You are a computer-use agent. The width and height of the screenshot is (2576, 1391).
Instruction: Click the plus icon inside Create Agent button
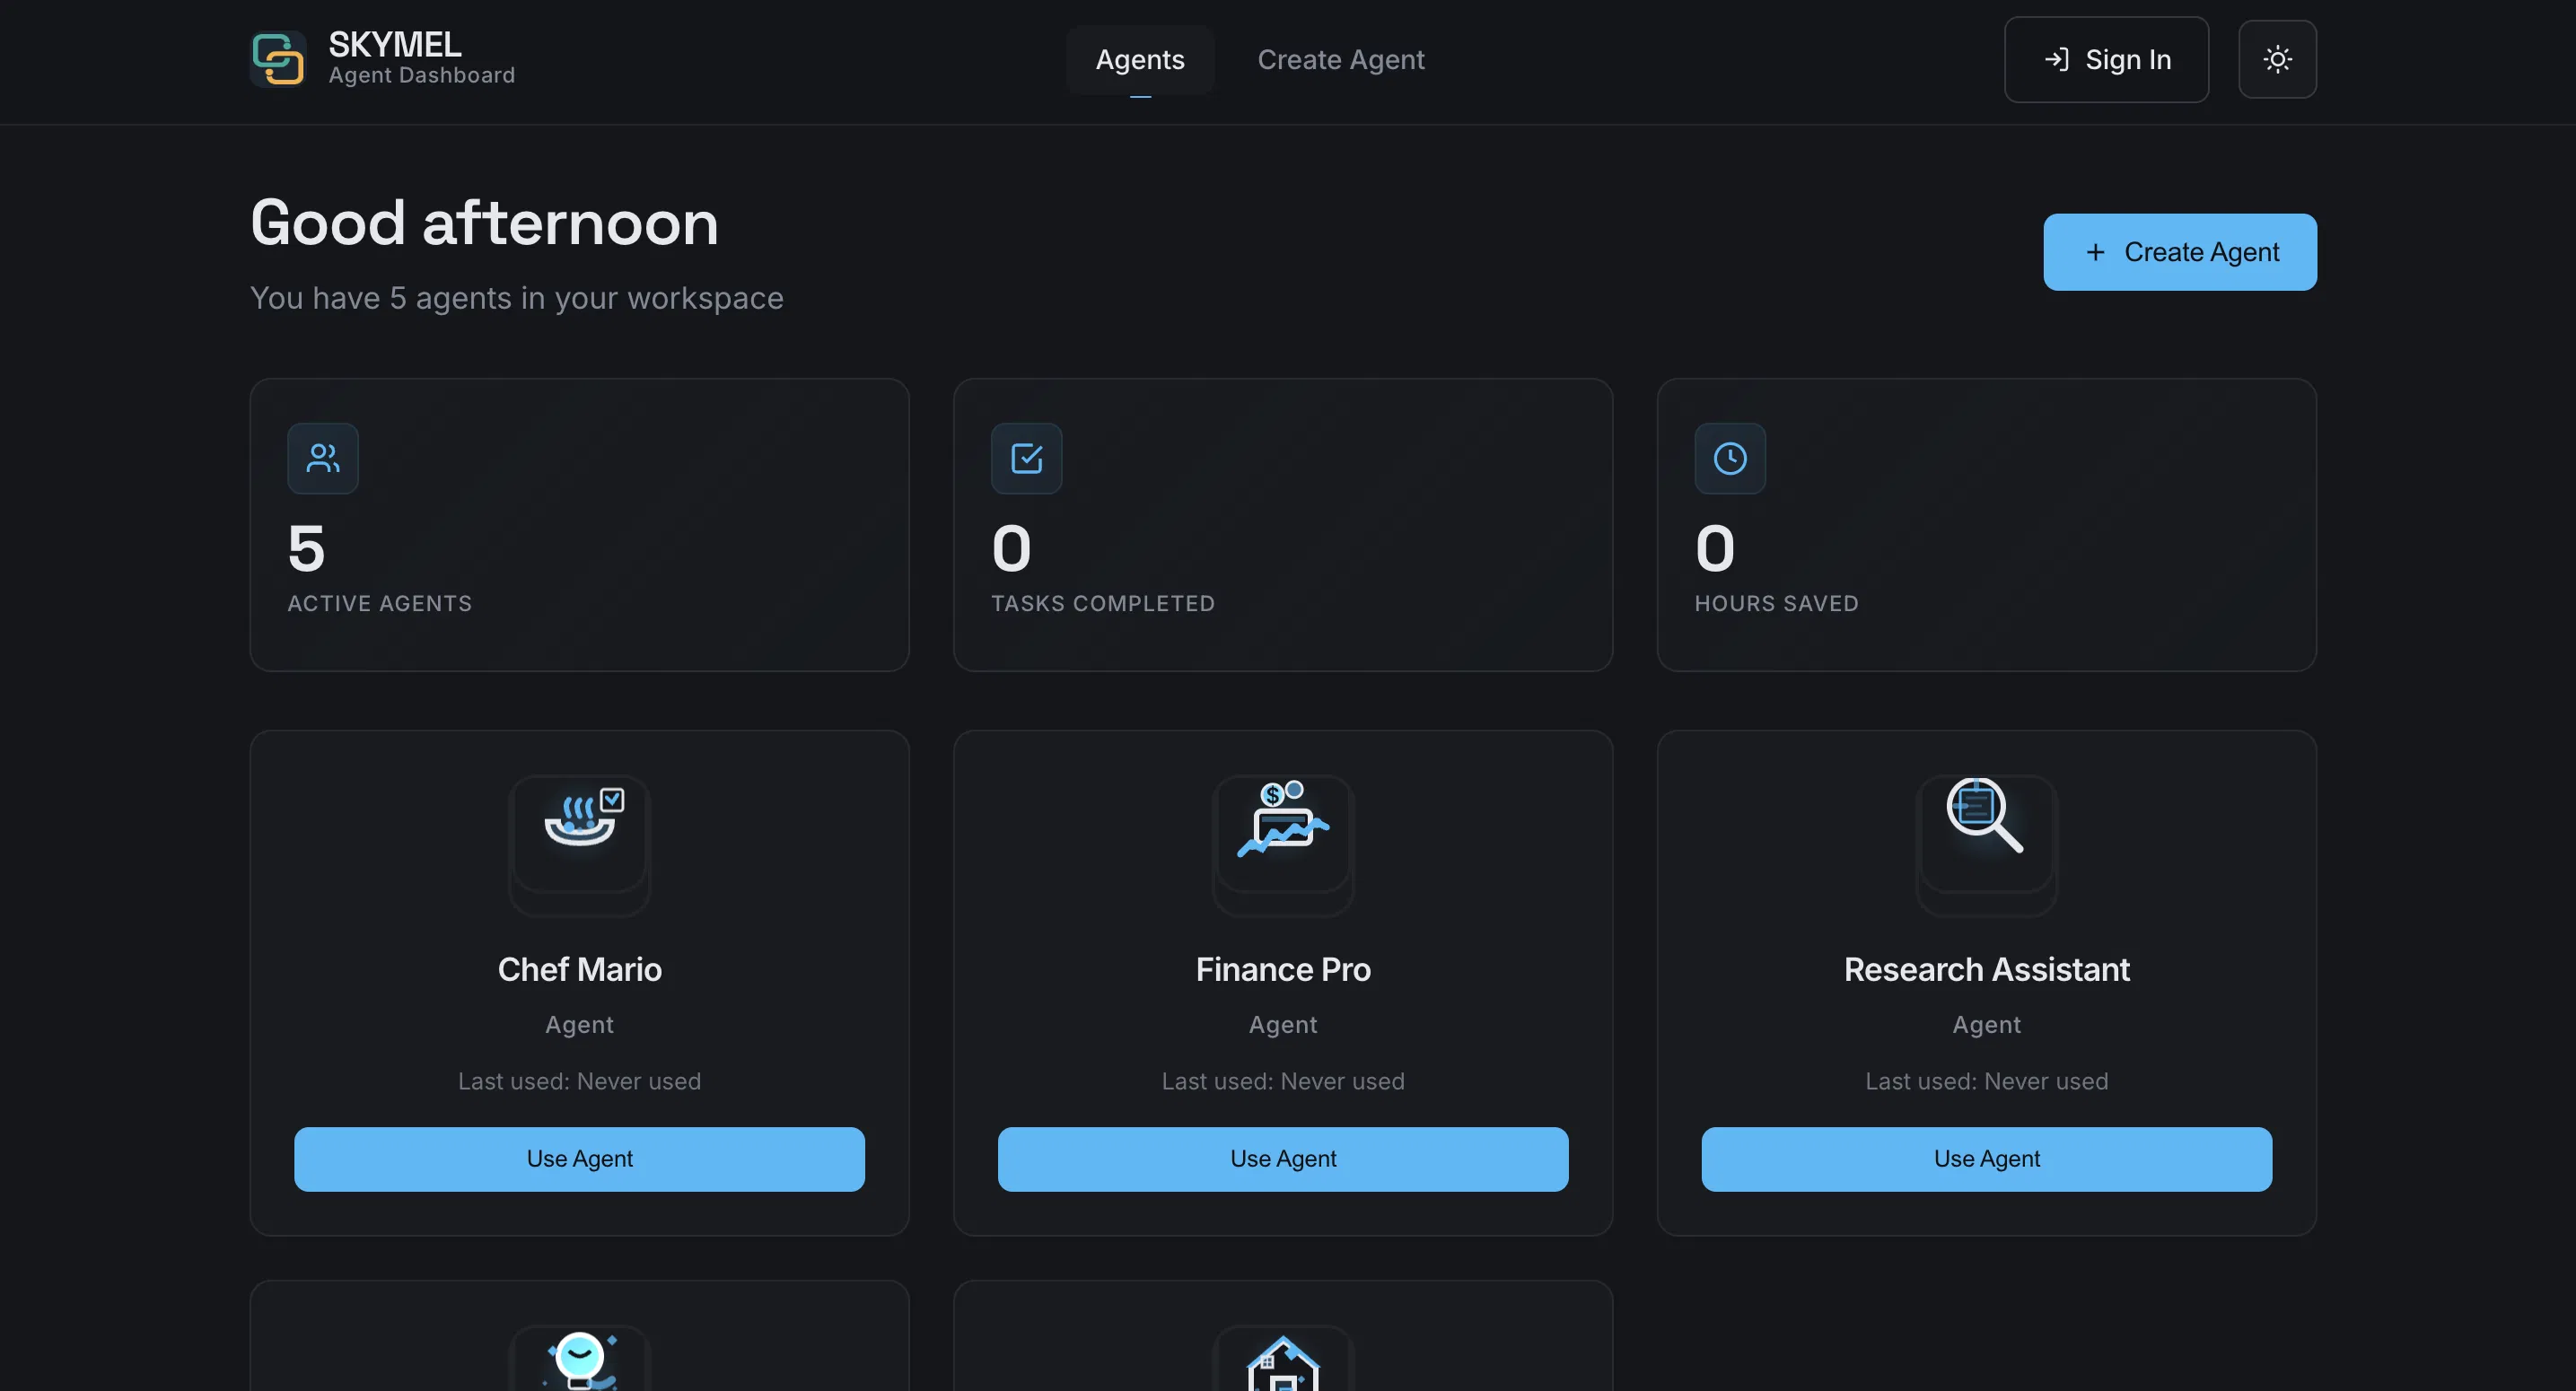coord(2095,252)
